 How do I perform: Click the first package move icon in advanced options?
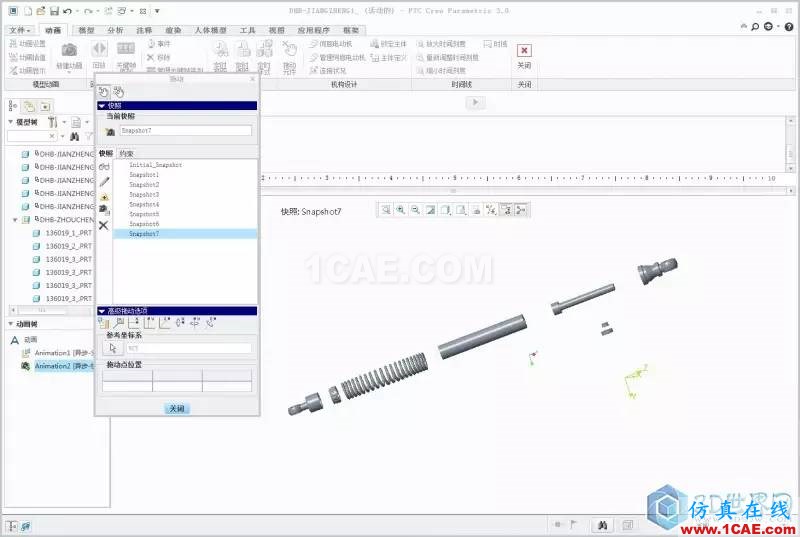(x=104, y=323)
